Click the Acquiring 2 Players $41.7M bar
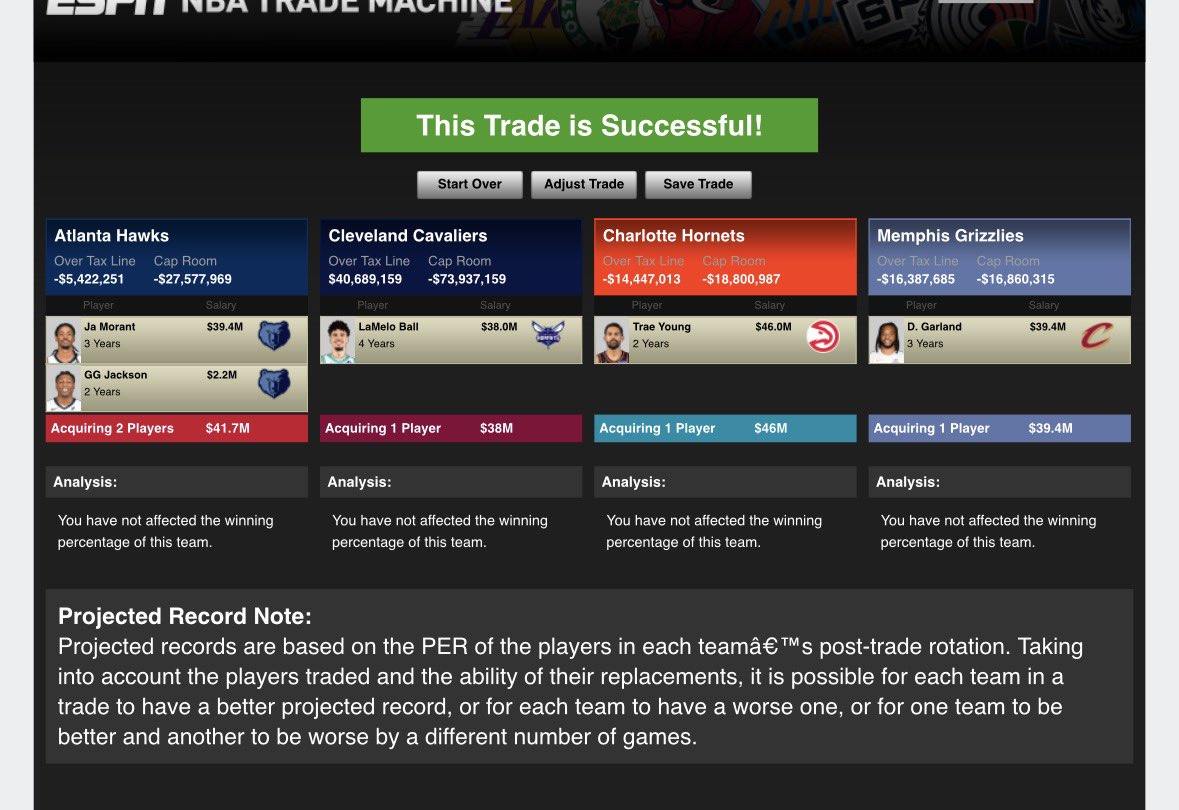The height and width of the screenshot is (810, 1179). click(177, 429)
